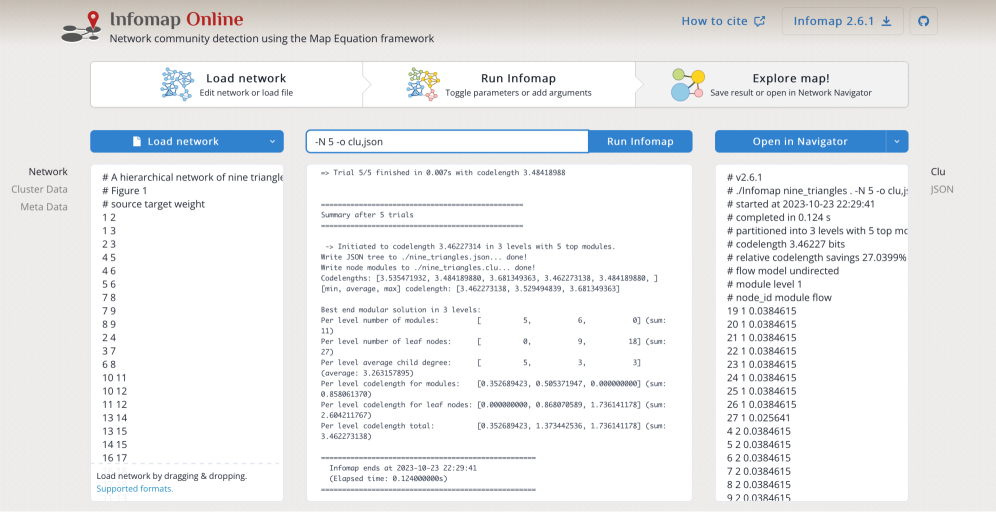Click the external link icon beside How to cite
996x512 pixels.
tap(760, 21)
